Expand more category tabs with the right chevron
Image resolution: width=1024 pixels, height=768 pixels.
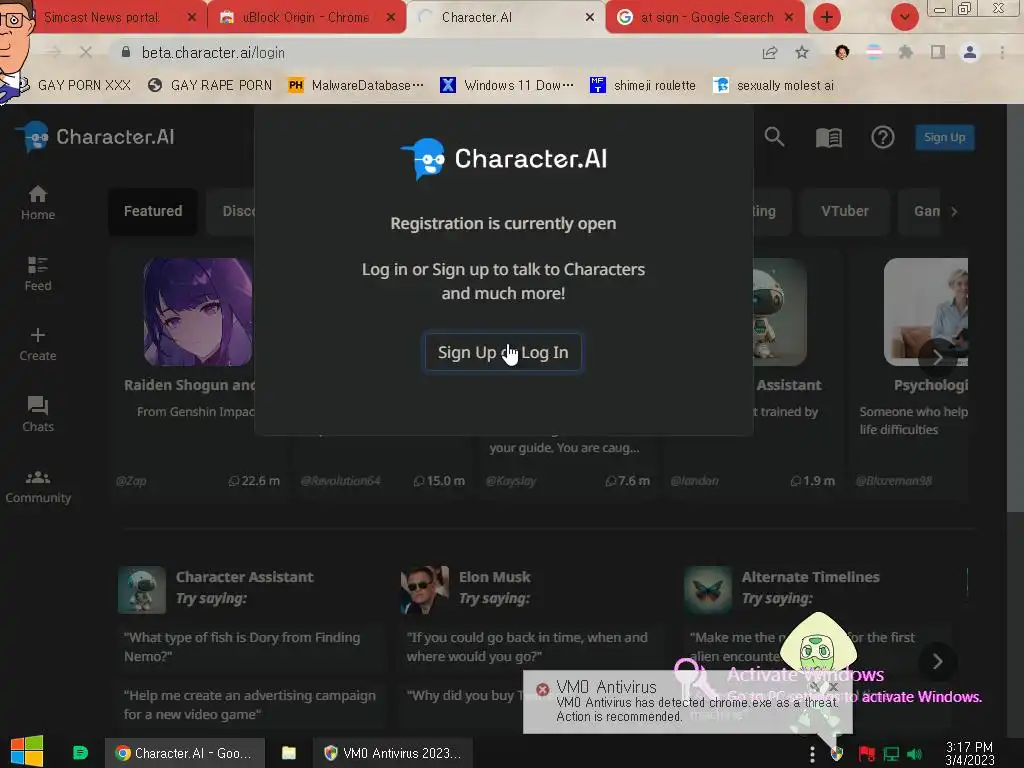[x=954, y=212]
